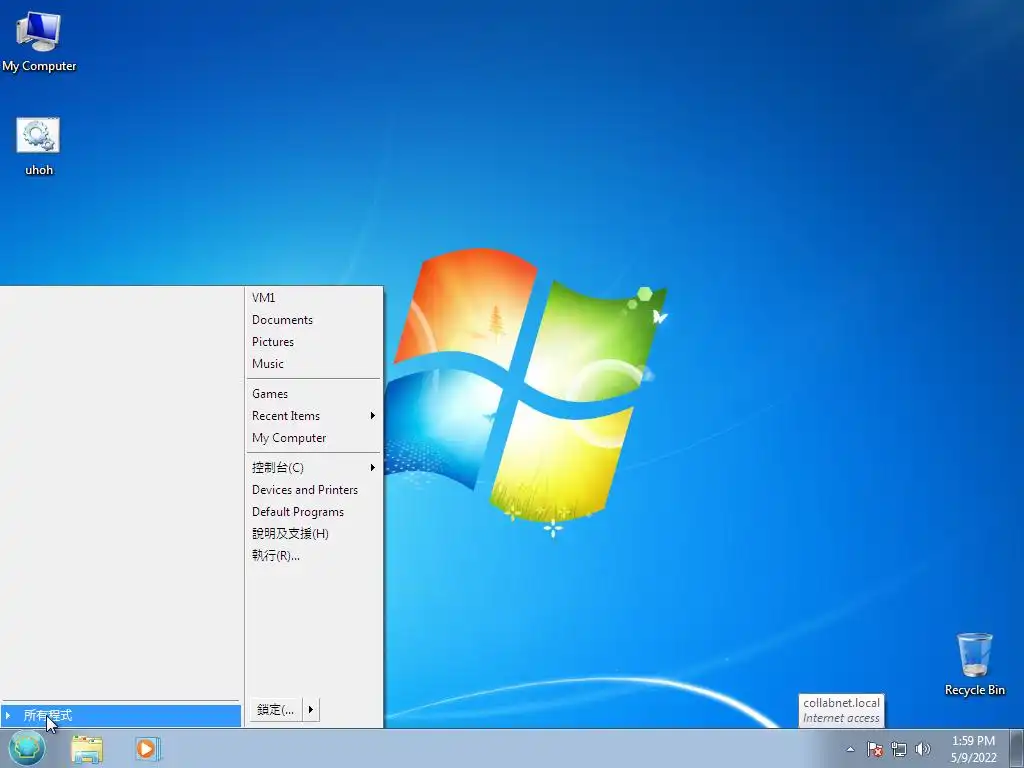Screen dimensions: 1024x768
Task: Click the Show Desktop strip
Action: point(1017,748)
